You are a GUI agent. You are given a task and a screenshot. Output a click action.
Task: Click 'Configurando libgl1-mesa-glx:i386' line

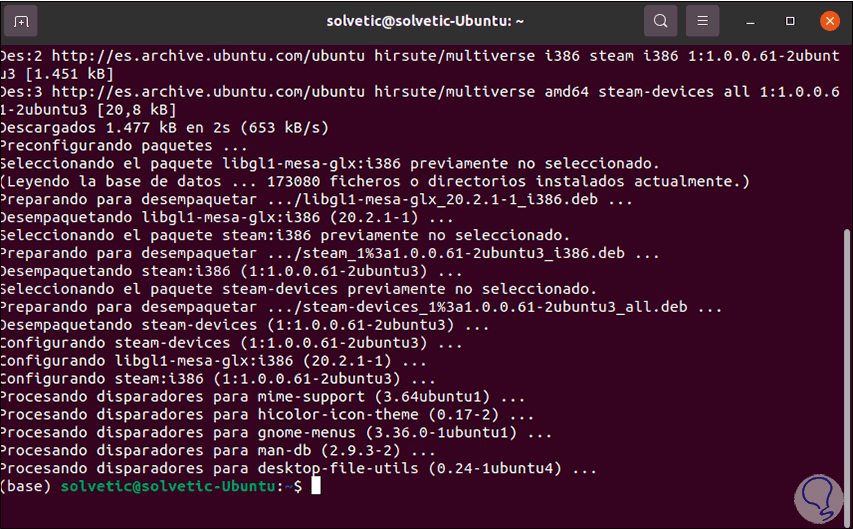click(x=213, y=361)
